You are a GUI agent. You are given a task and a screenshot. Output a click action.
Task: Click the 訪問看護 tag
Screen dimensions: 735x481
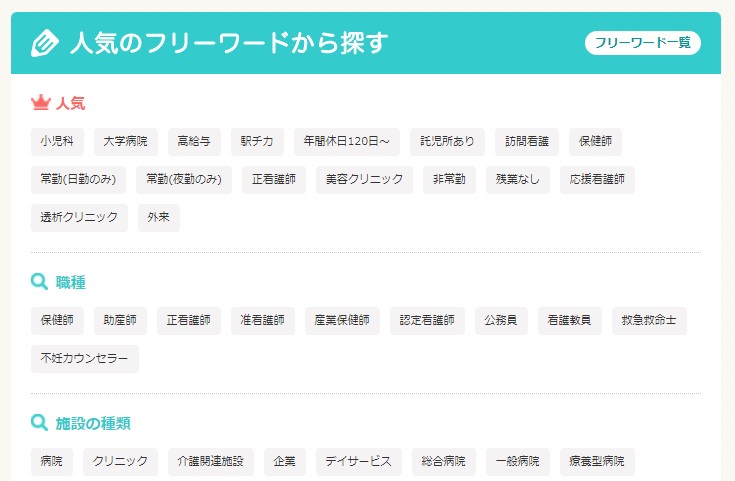click(x=527, y=141)
